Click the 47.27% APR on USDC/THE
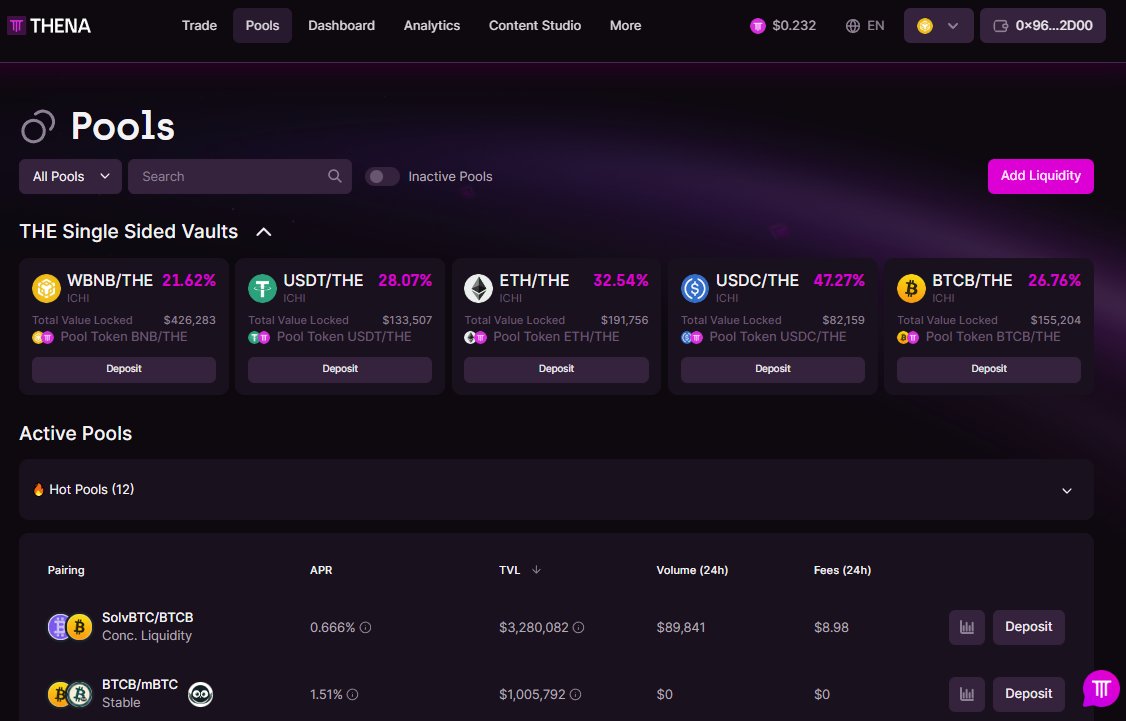Viewport: 1126px width, 721px height. [x=839, y=280]
